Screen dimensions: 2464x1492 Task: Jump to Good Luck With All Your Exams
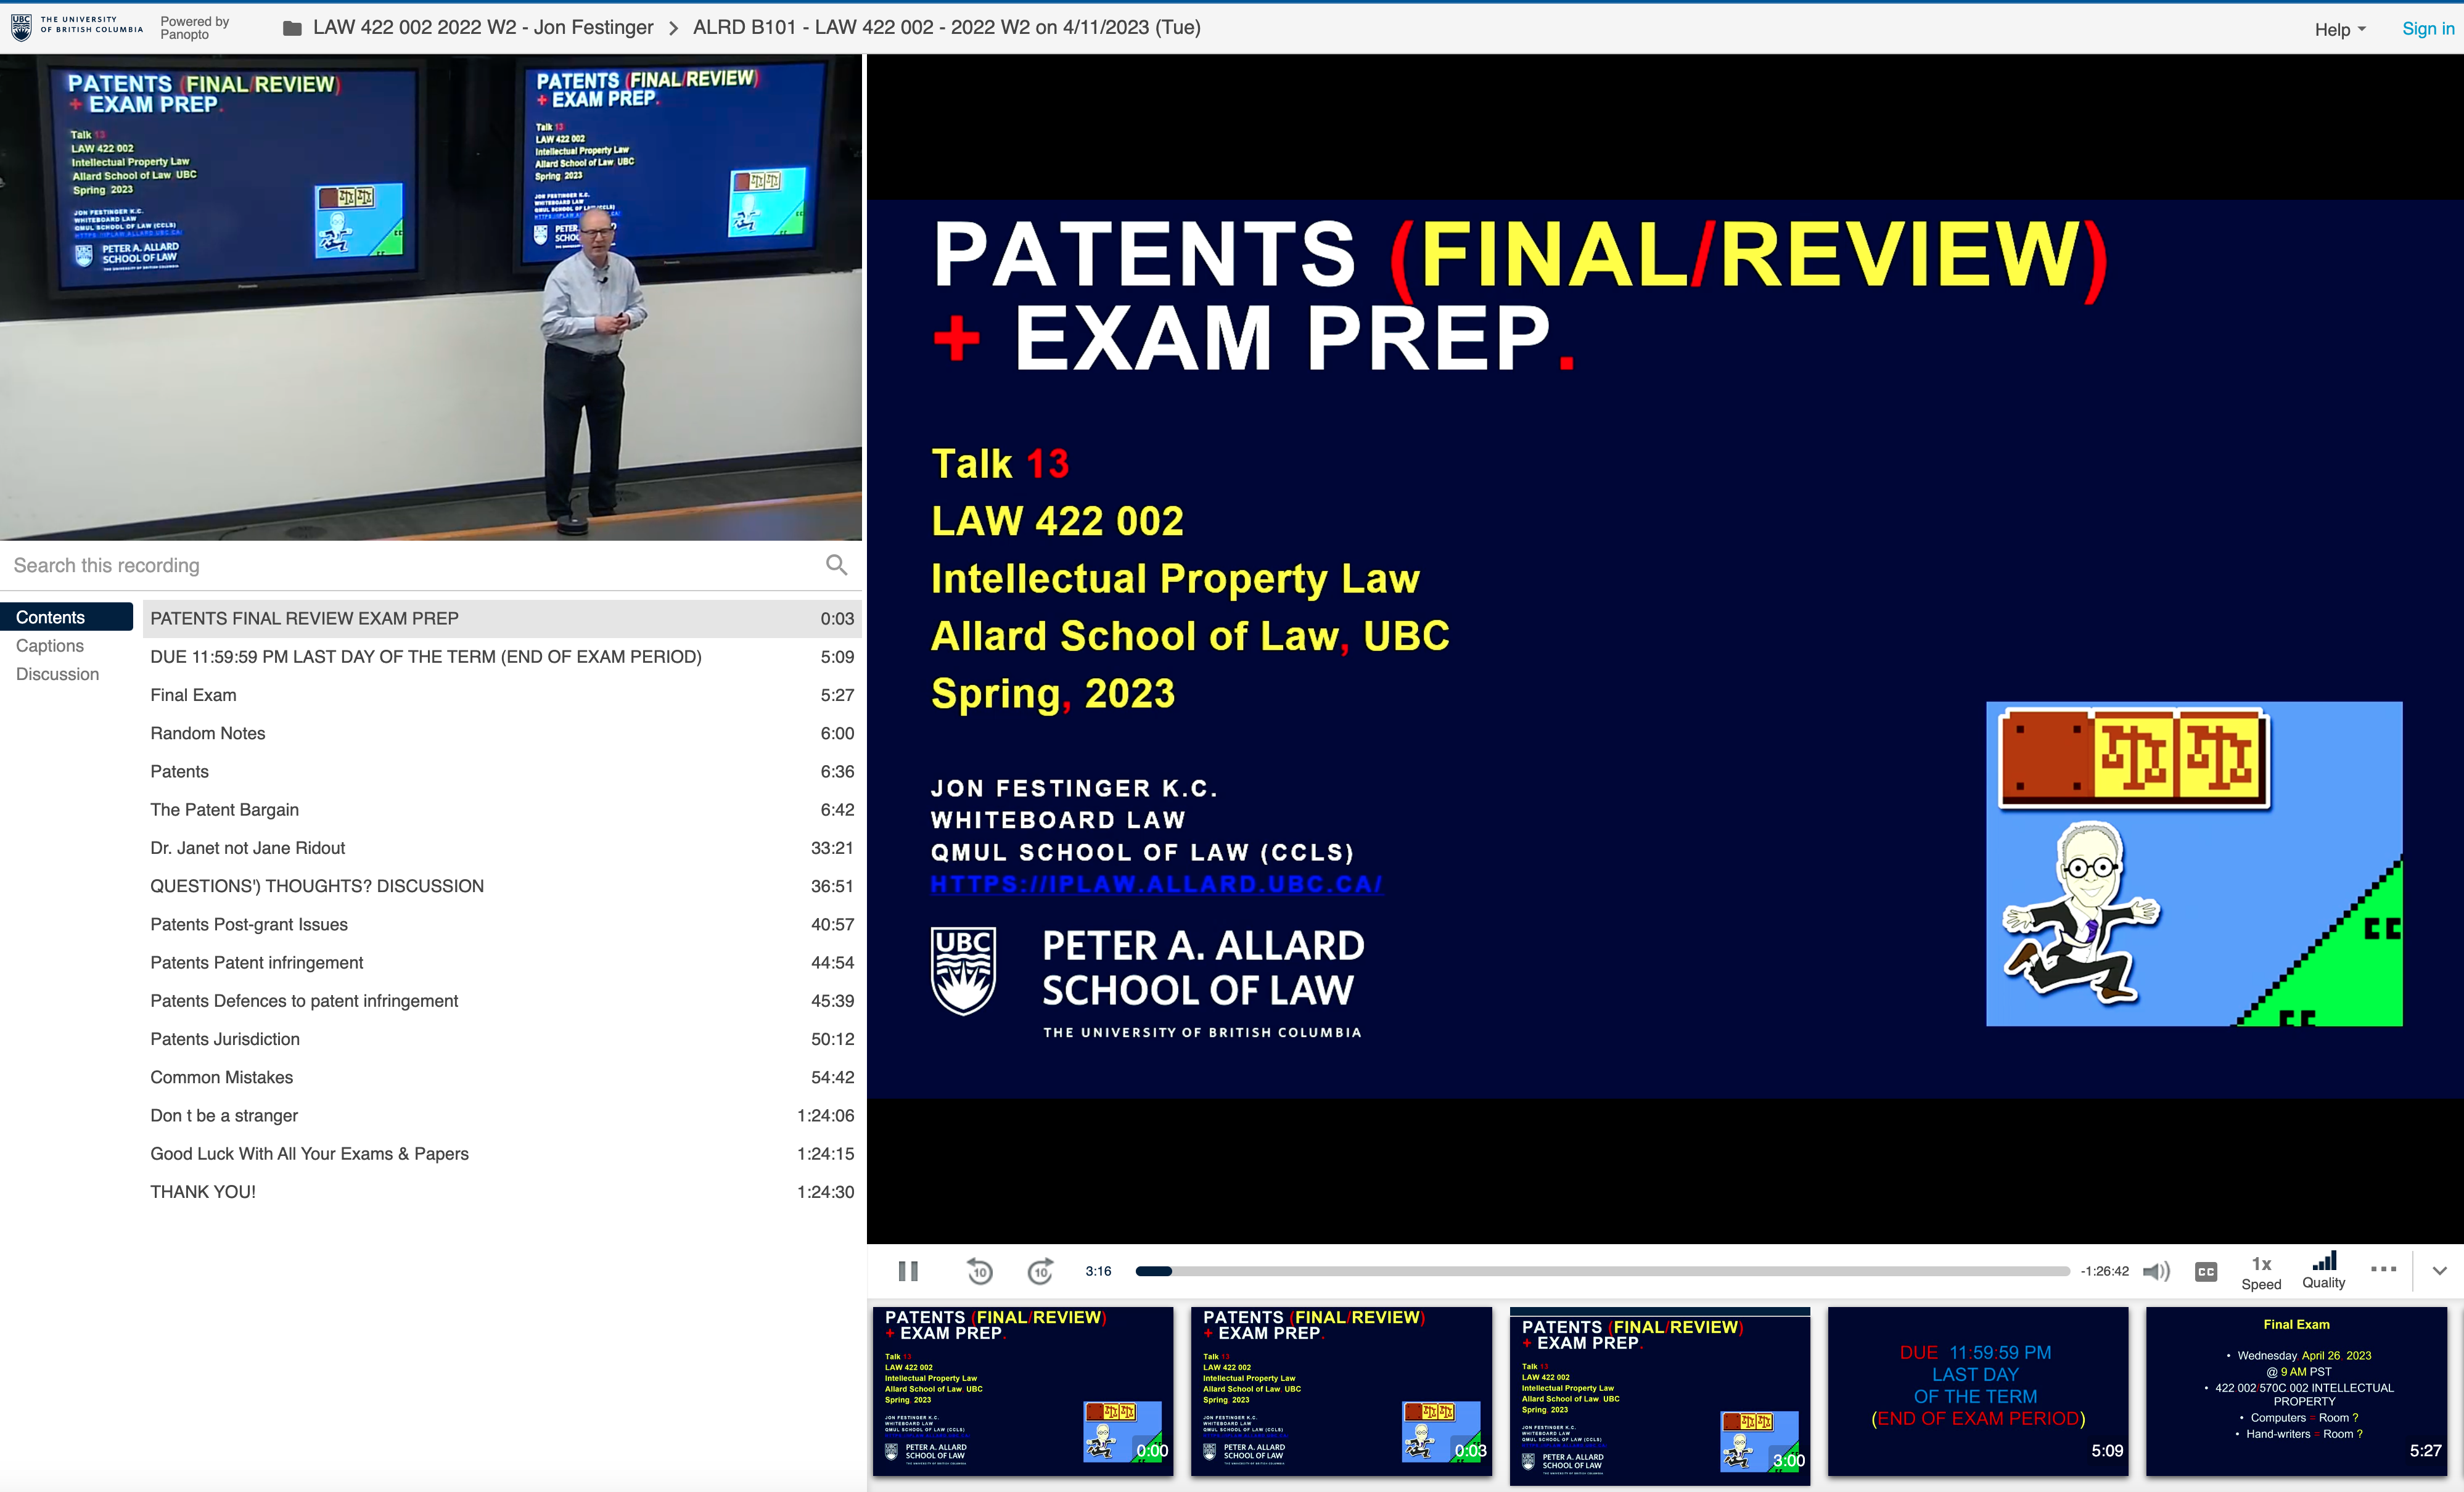pyautogui.click(x=502, y=1153)
